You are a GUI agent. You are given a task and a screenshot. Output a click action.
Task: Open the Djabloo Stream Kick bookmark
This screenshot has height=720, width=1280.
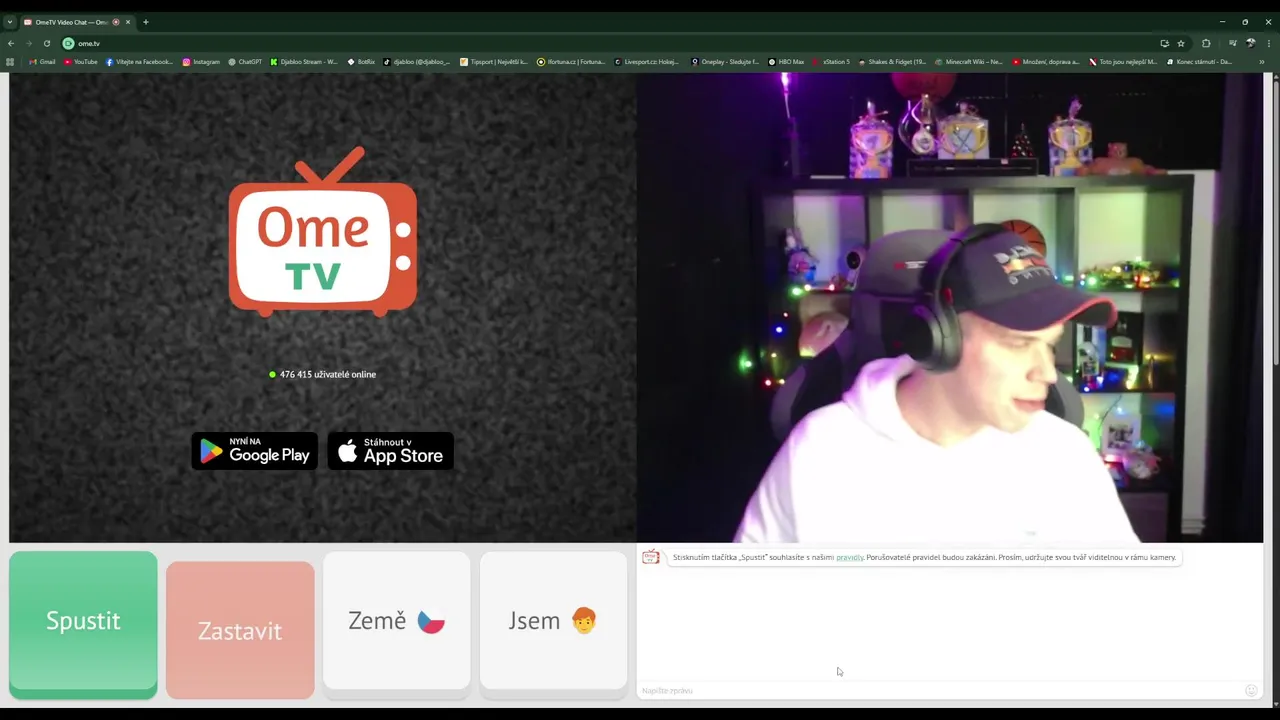pos(304,62)
